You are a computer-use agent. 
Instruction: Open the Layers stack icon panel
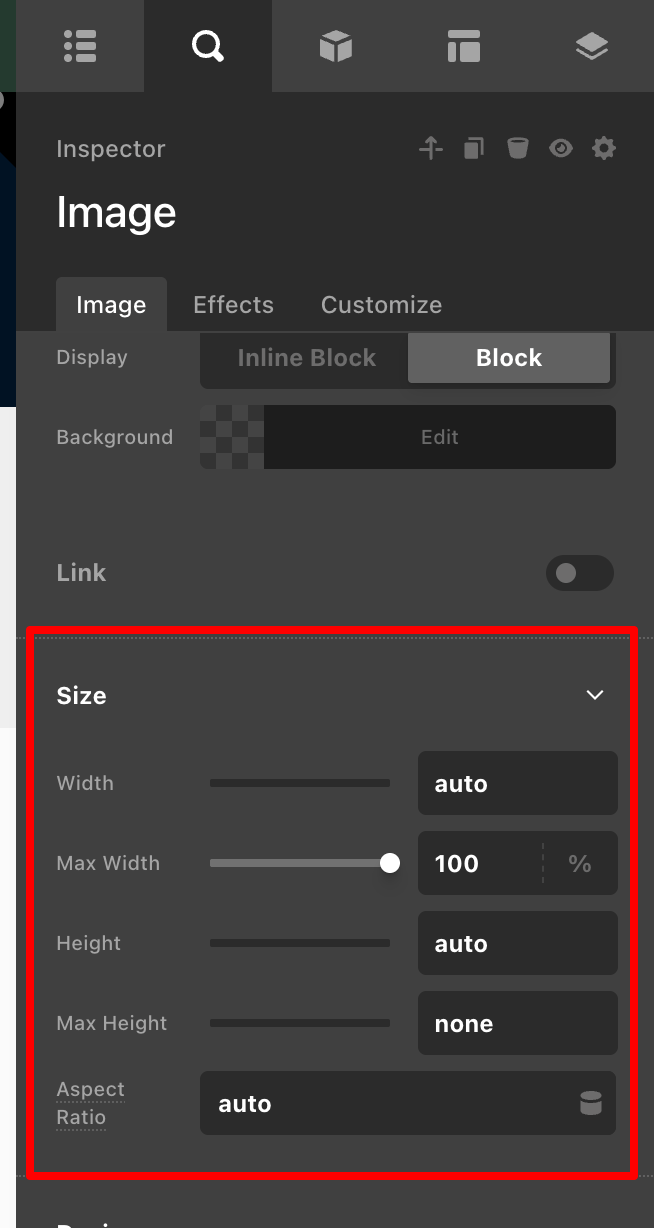(592, 46)
